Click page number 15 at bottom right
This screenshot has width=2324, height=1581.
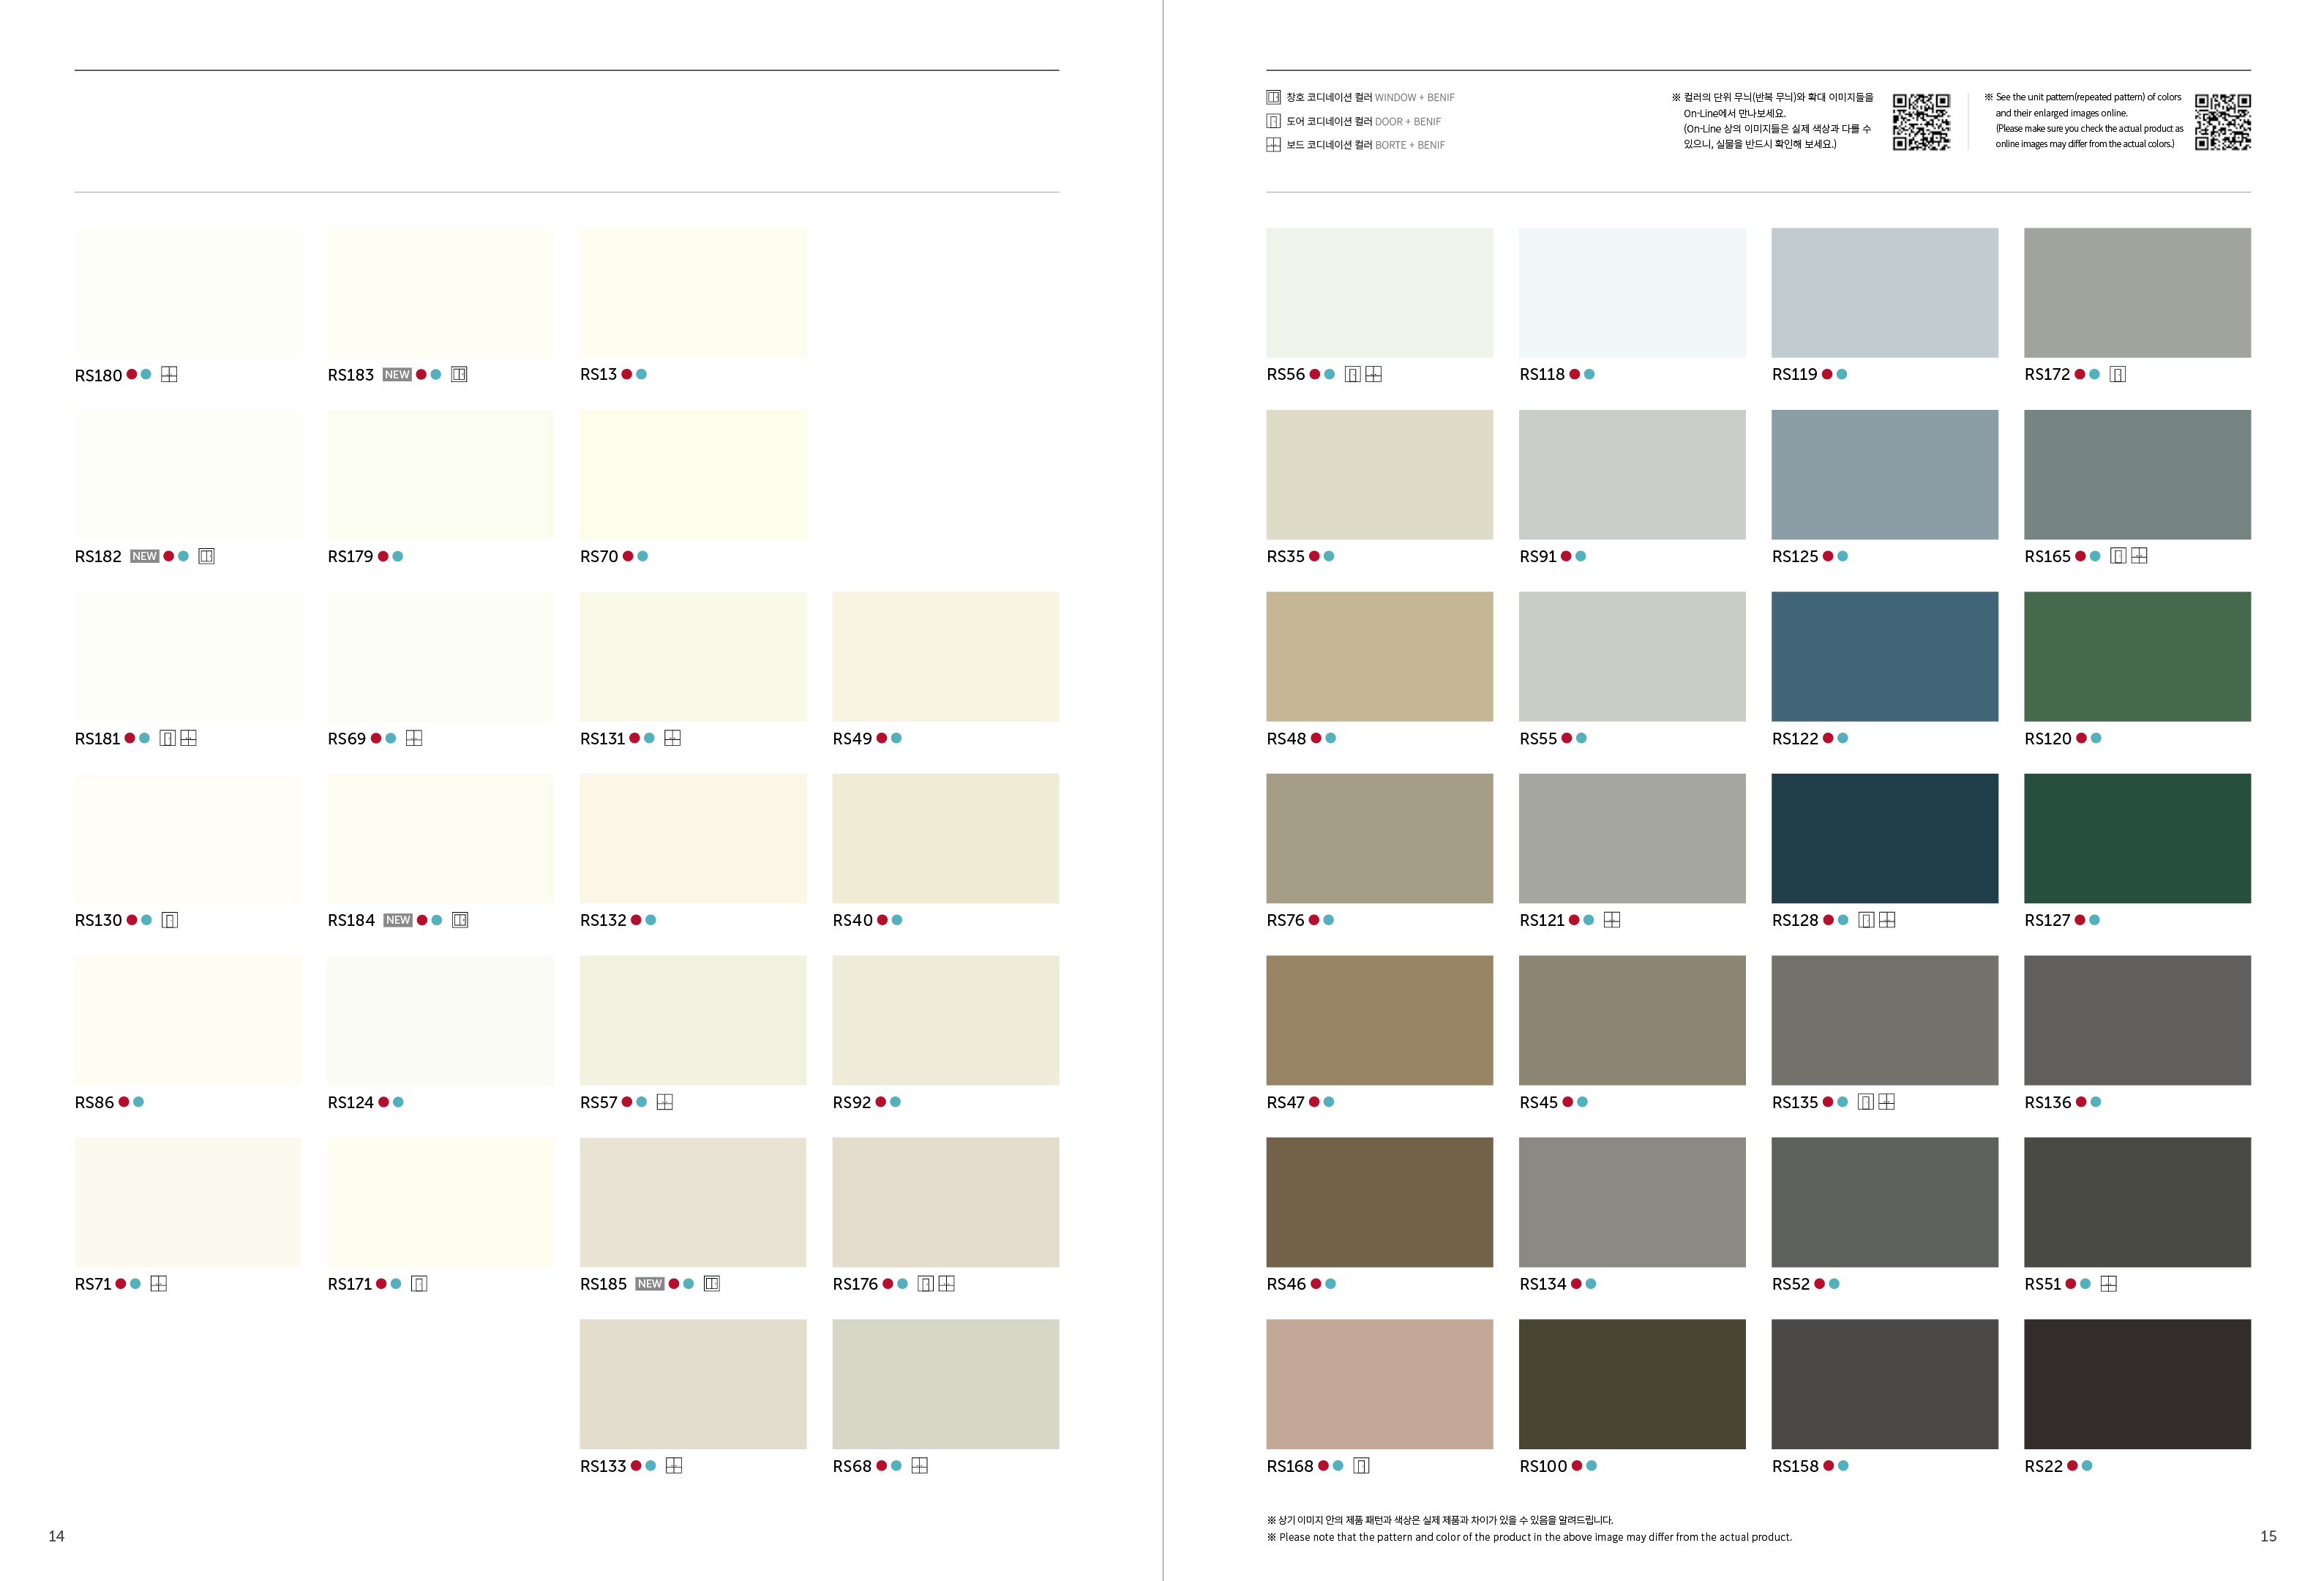[2268, 1536]
